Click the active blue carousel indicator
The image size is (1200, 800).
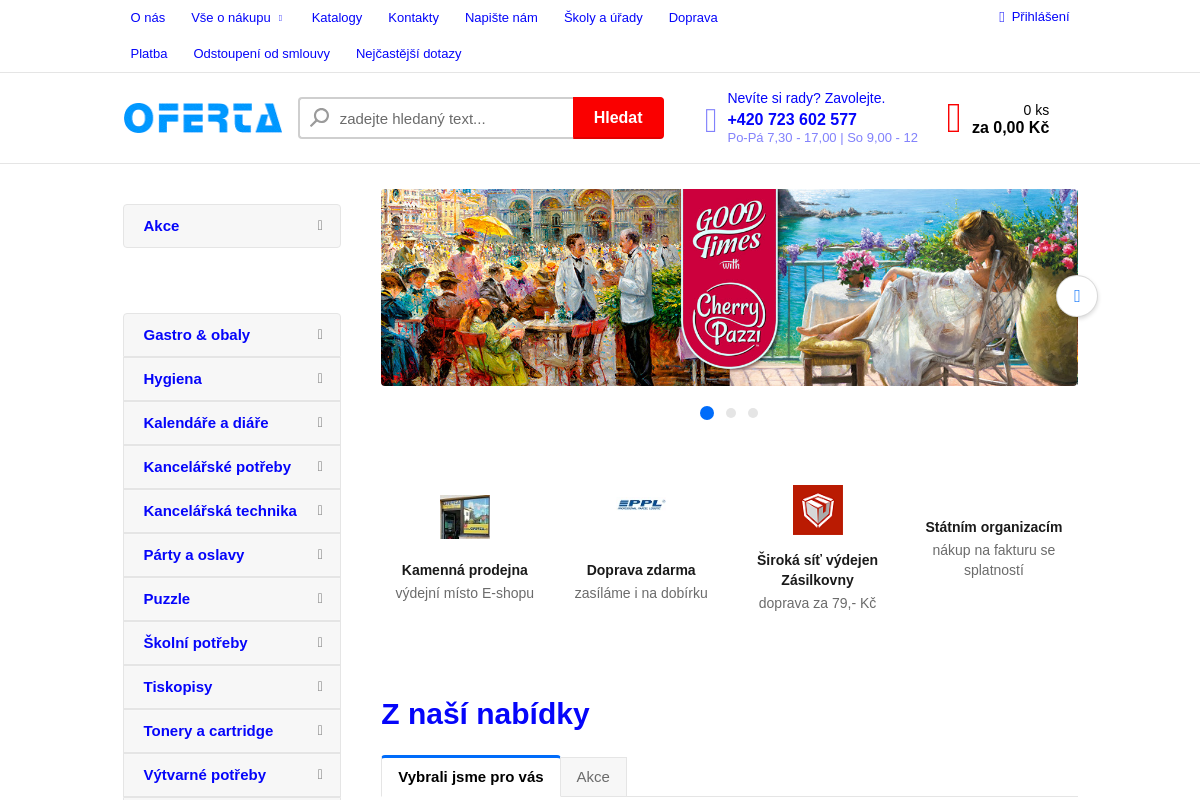pyautogui.click(x=707, y=412)
